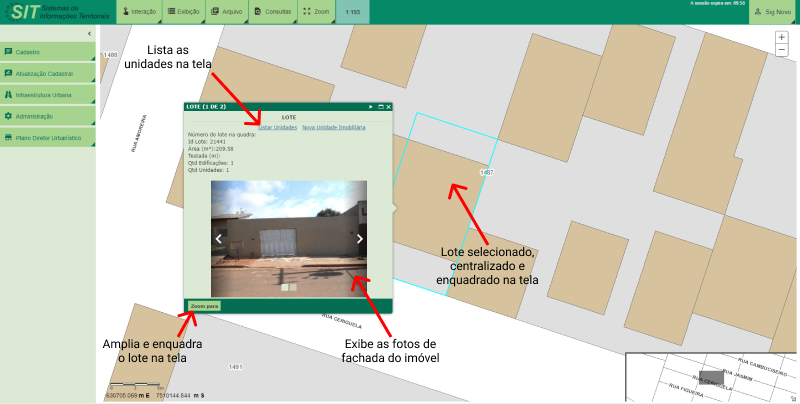The width and height of the screenshot is (800, 404).
Task: Open the Consultas dropdown menu
Action: (x=272, y=11)
